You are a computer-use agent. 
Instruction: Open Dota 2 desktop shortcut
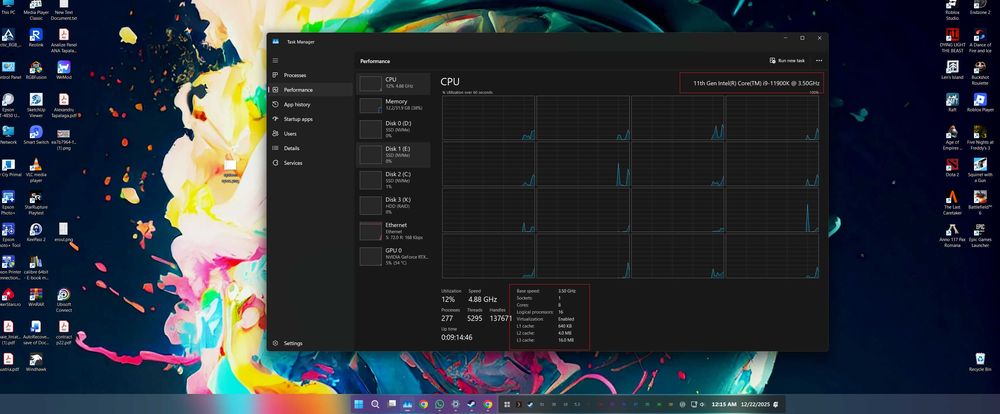point(952,168)
